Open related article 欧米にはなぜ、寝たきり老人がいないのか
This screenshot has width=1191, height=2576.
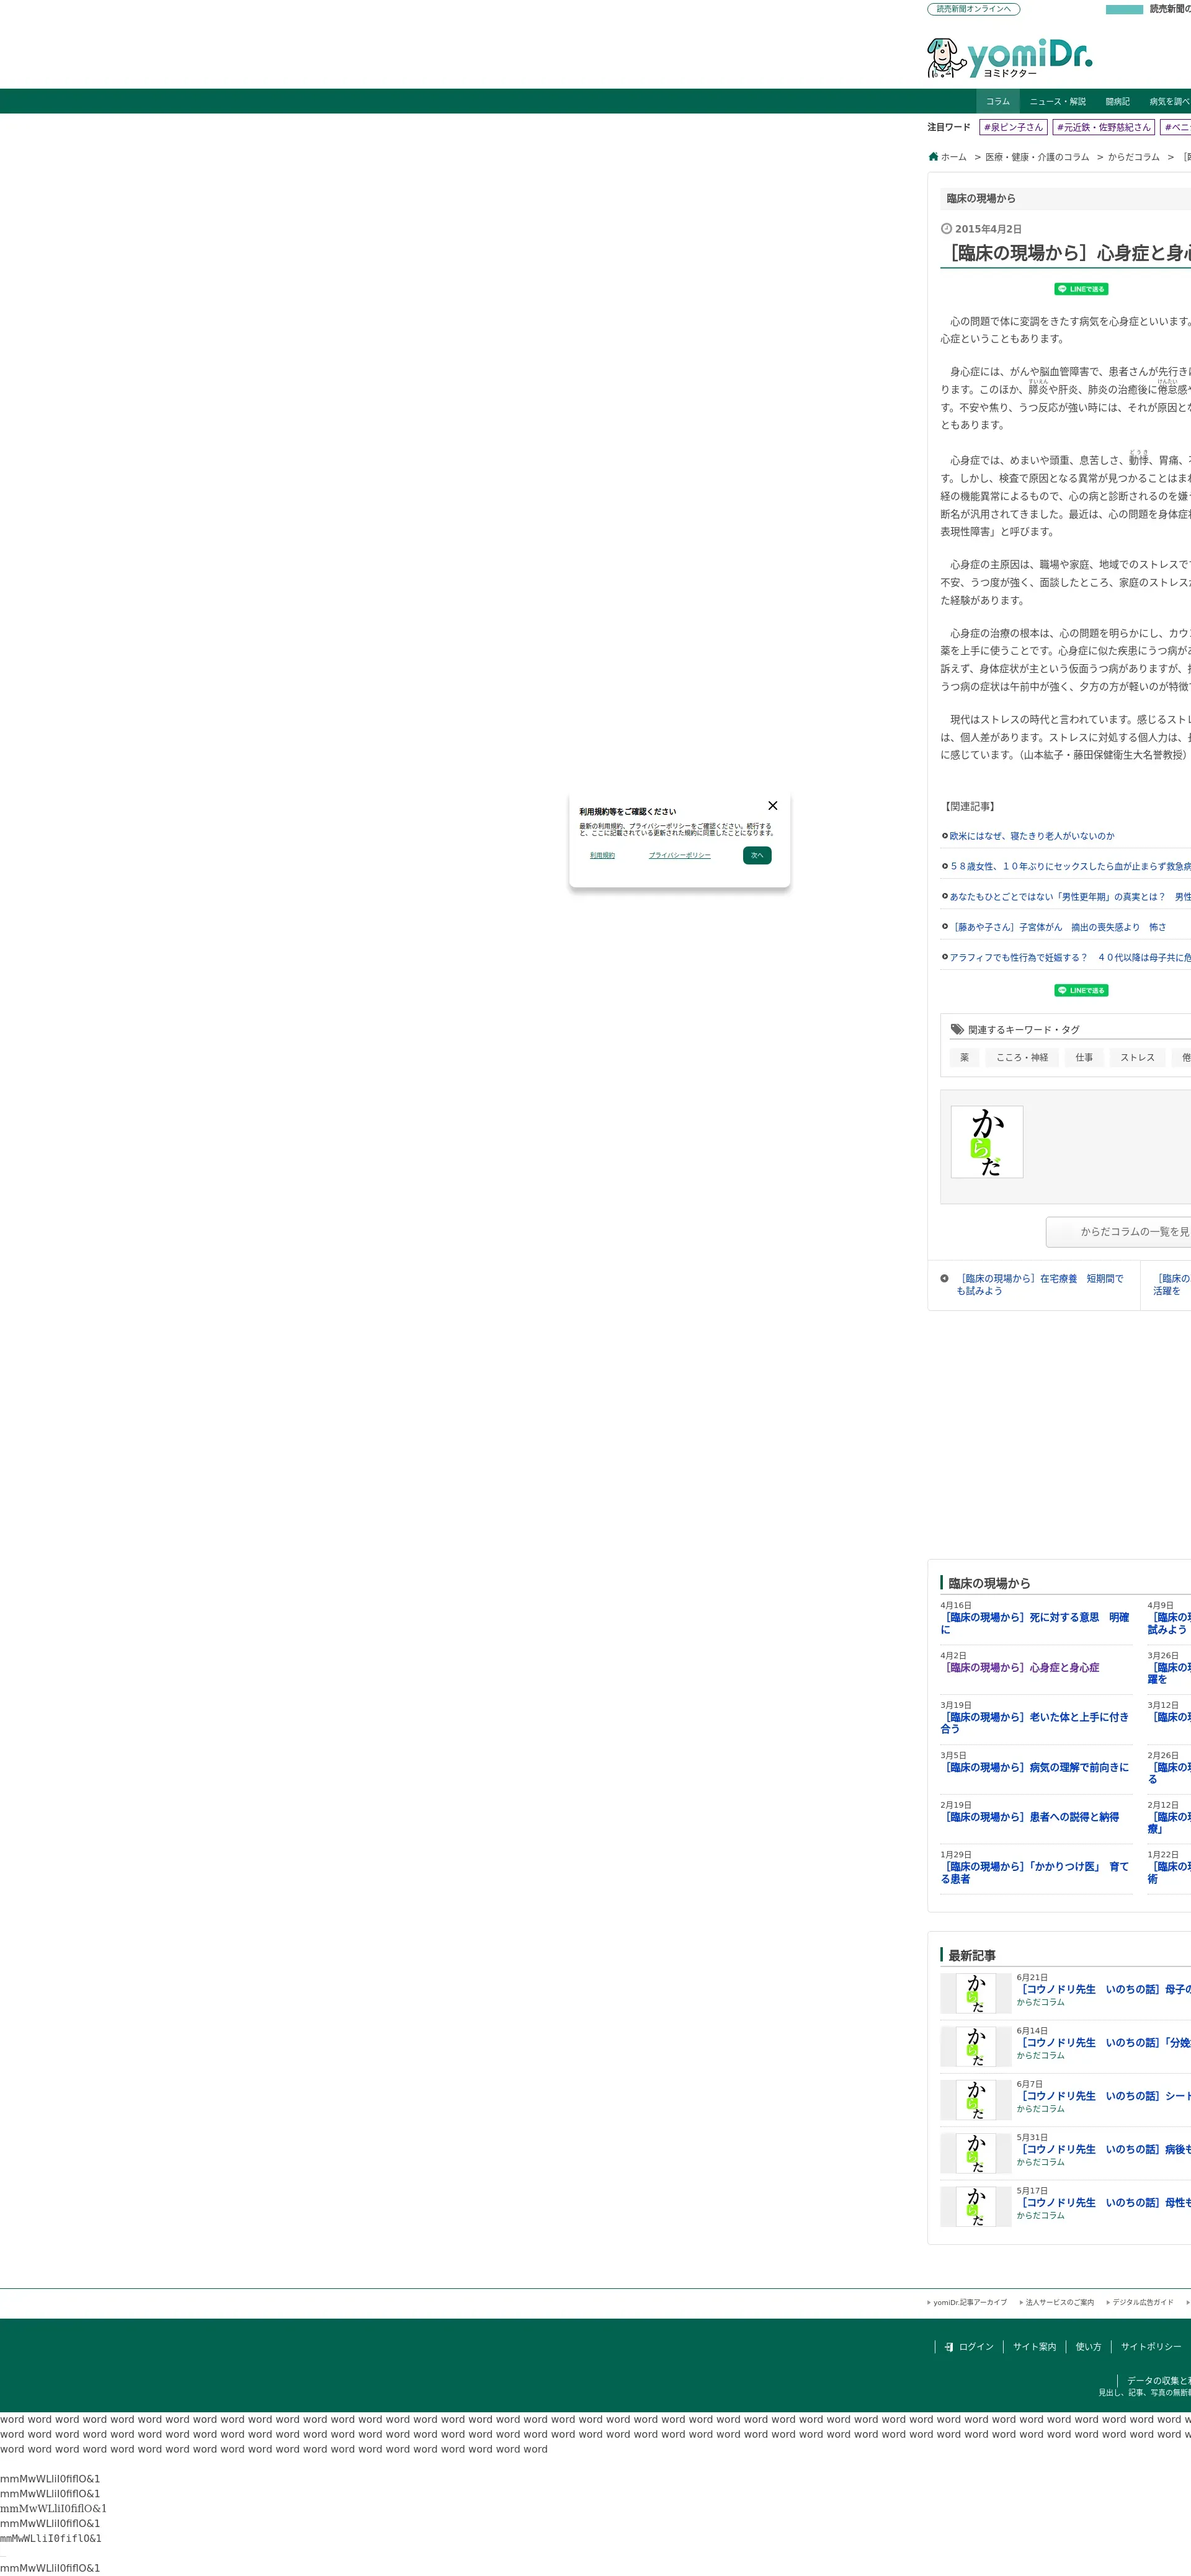tap(1031, 836)
